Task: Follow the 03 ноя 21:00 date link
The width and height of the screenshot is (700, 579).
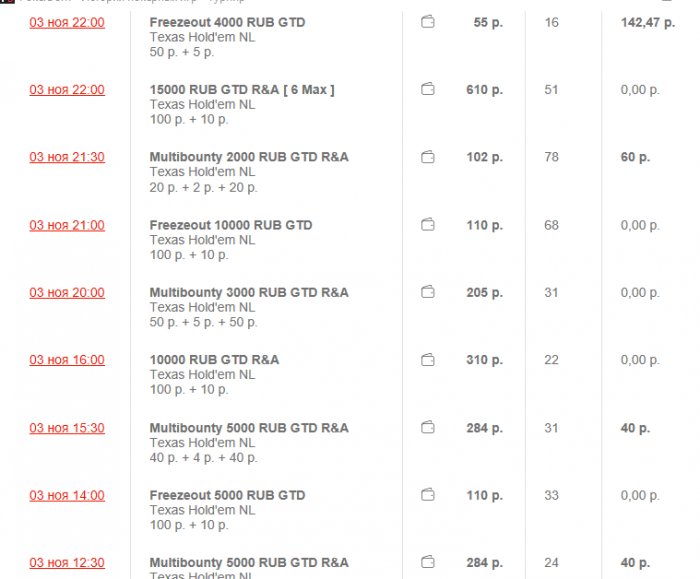Action: [x=66, y=225]
